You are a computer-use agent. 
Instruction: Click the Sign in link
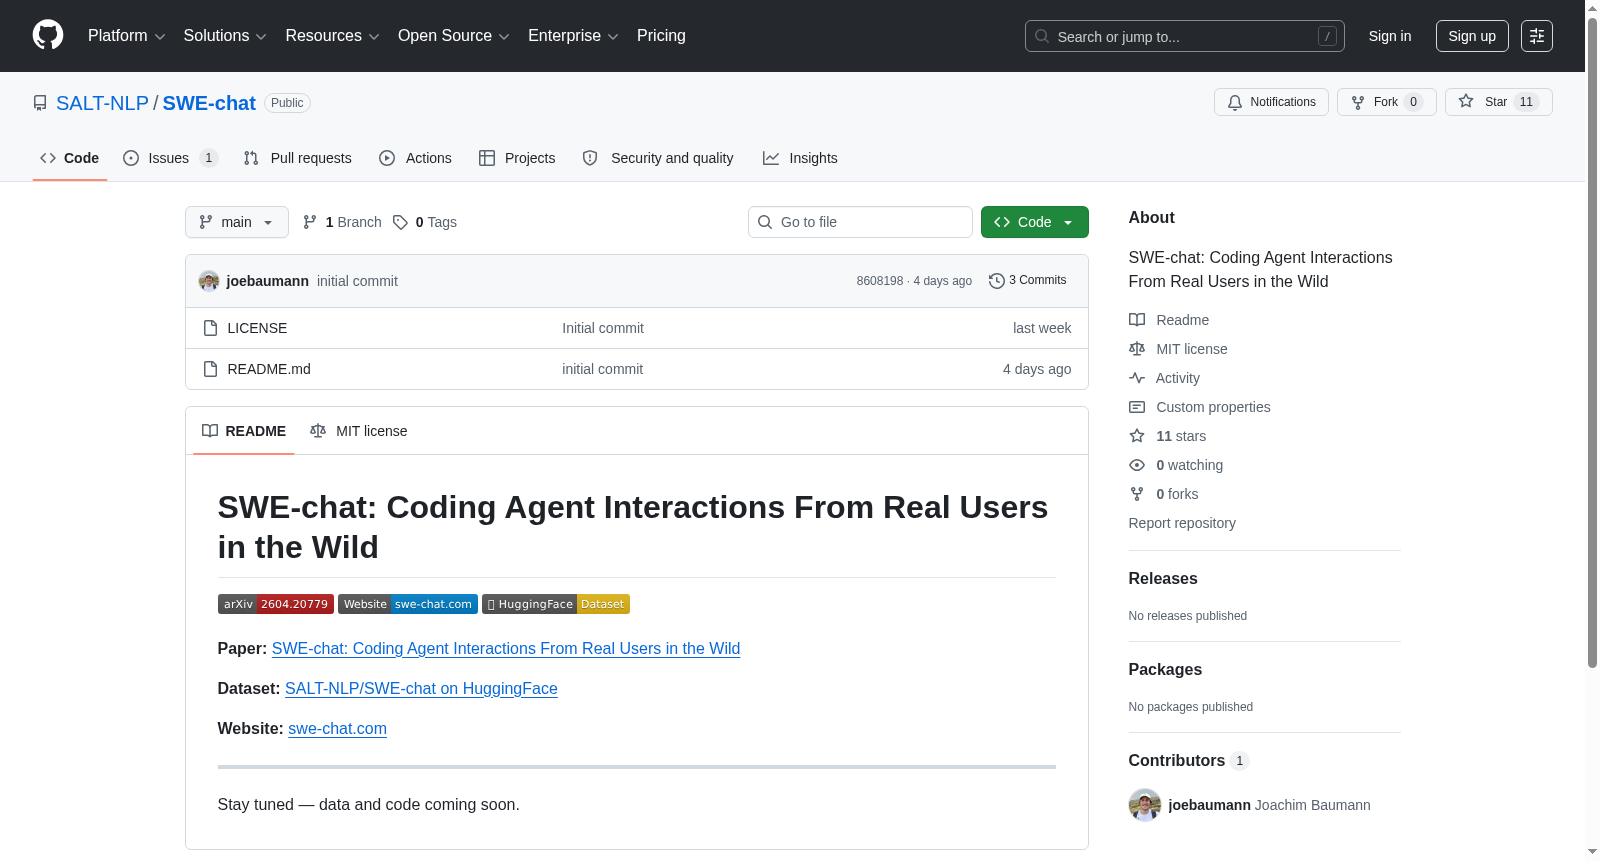pos(1390,36)
